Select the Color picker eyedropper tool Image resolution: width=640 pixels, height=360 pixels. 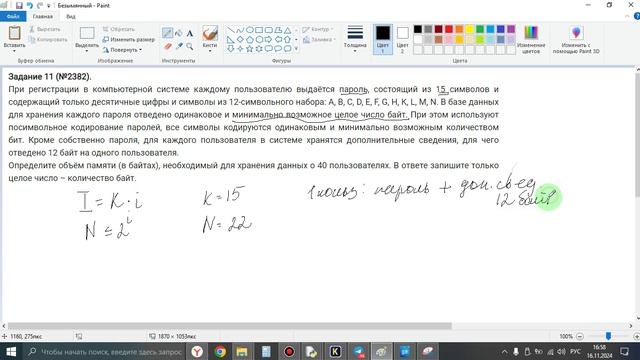coord(179,47)
